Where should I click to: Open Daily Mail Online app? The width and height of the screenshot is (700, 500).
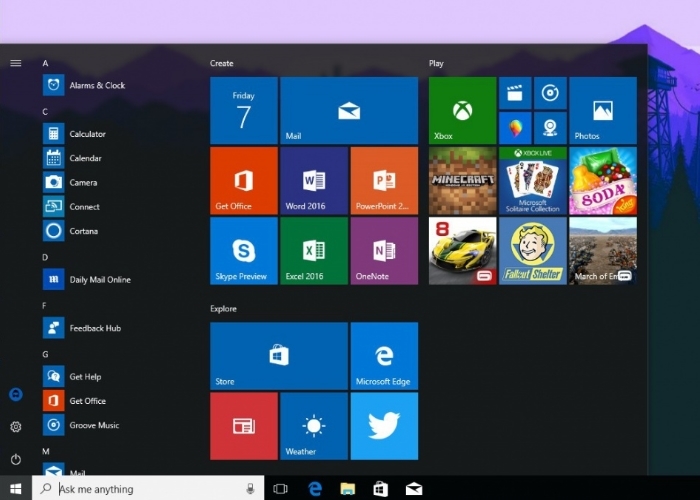pyautogui.click(x=87, y=279)
